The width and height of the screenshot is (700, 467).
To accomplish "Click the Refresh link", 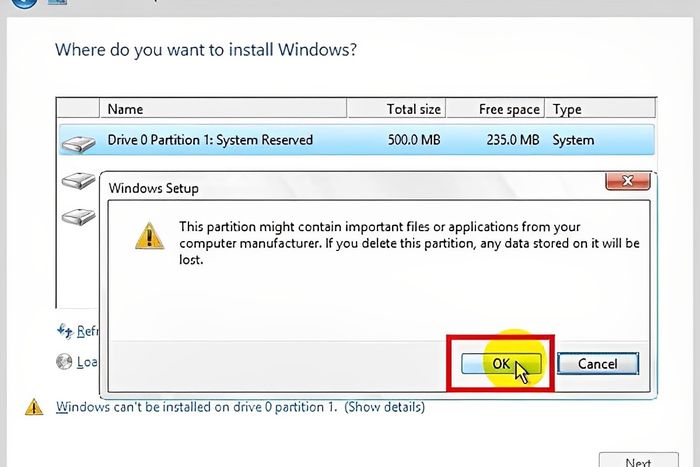I will 88,331.
